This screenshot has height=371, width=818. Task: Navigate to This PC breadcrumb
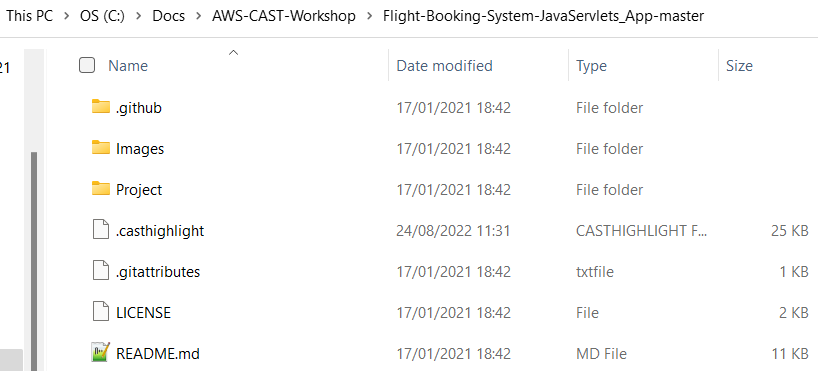pos(30,16)
